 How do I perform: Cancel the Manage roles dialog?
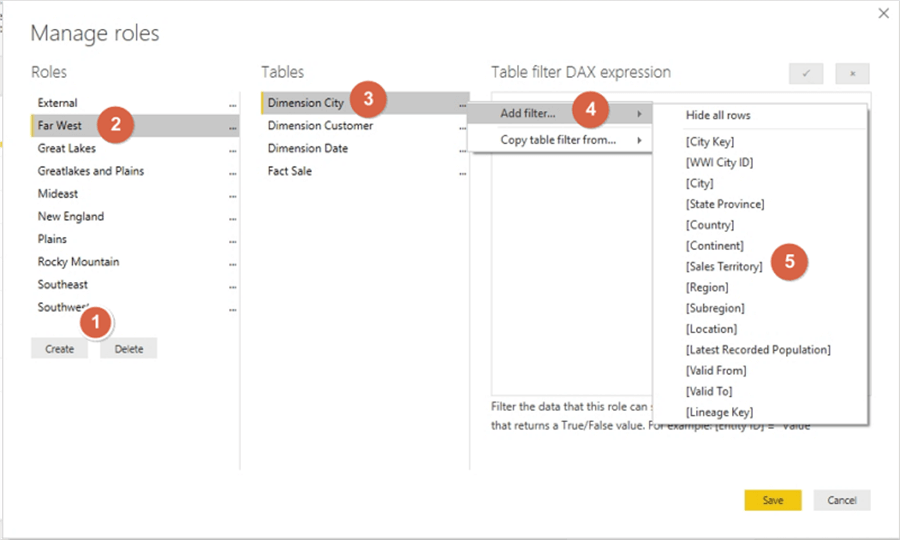(842, 500)
